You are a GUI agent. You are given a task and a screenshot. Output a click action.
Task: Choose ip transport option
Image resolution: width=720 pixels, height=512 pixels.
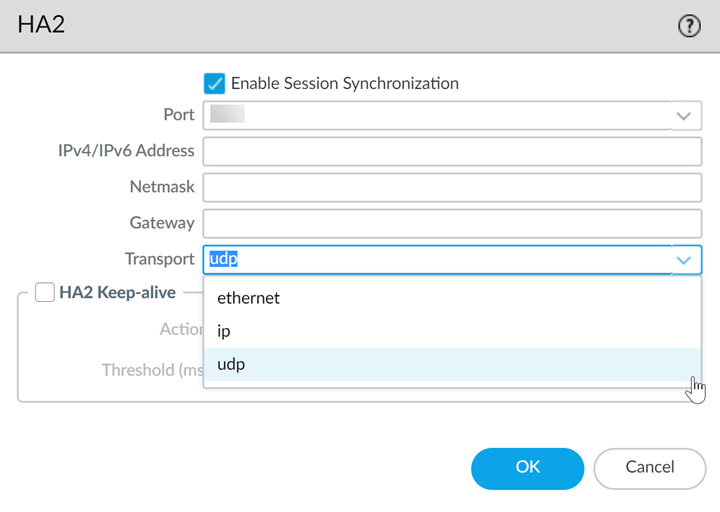(x=224, y=331)
